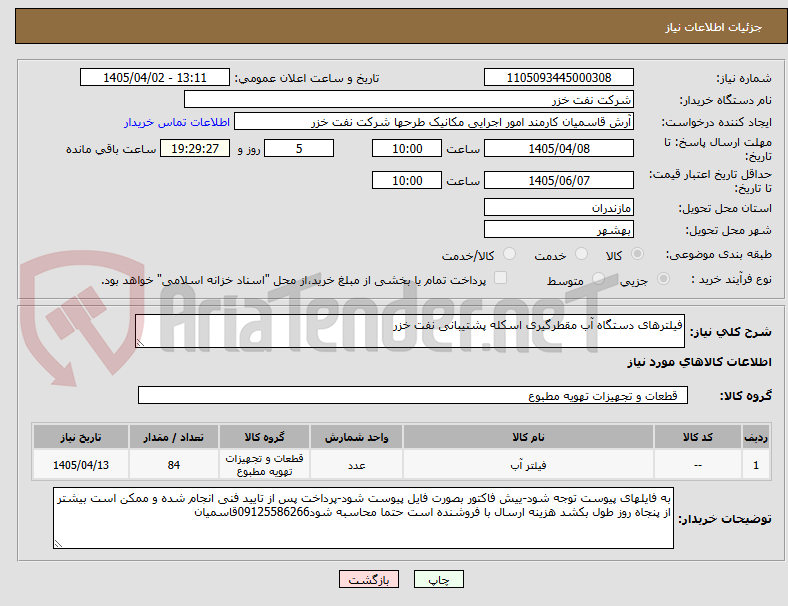788x606 pixels.
Task: Click the نام کالا column header
Action: click(528, 437)
